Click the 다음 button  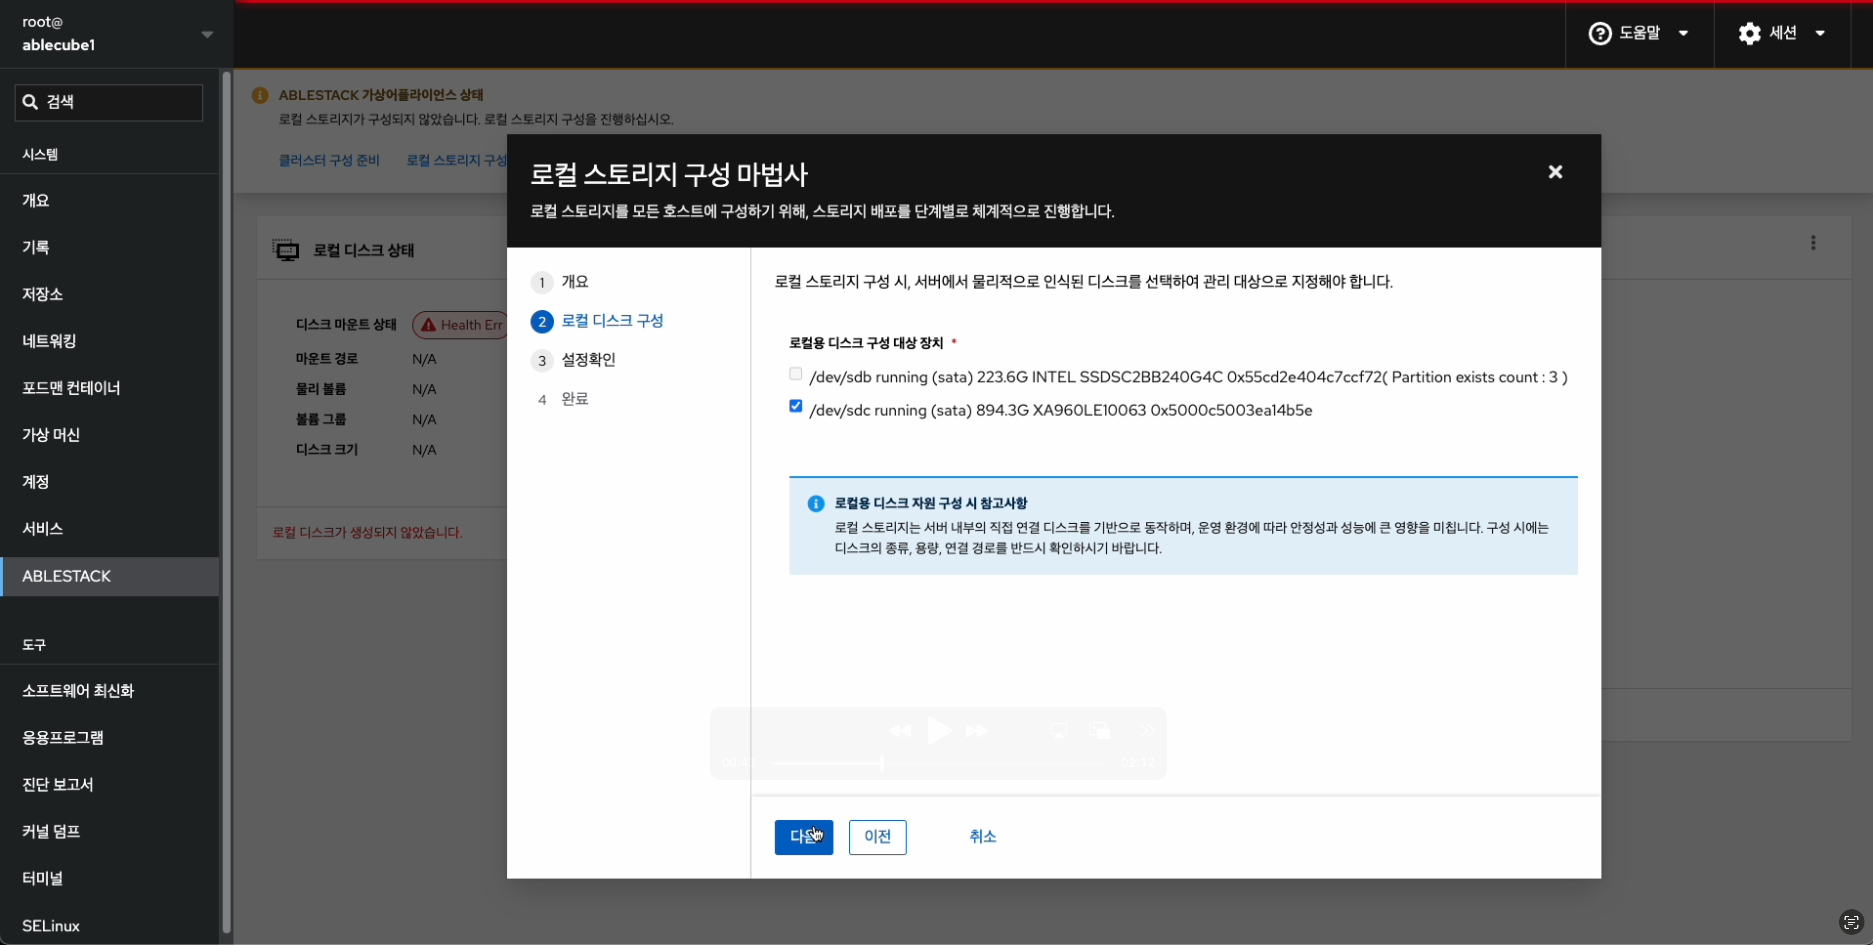803,837
